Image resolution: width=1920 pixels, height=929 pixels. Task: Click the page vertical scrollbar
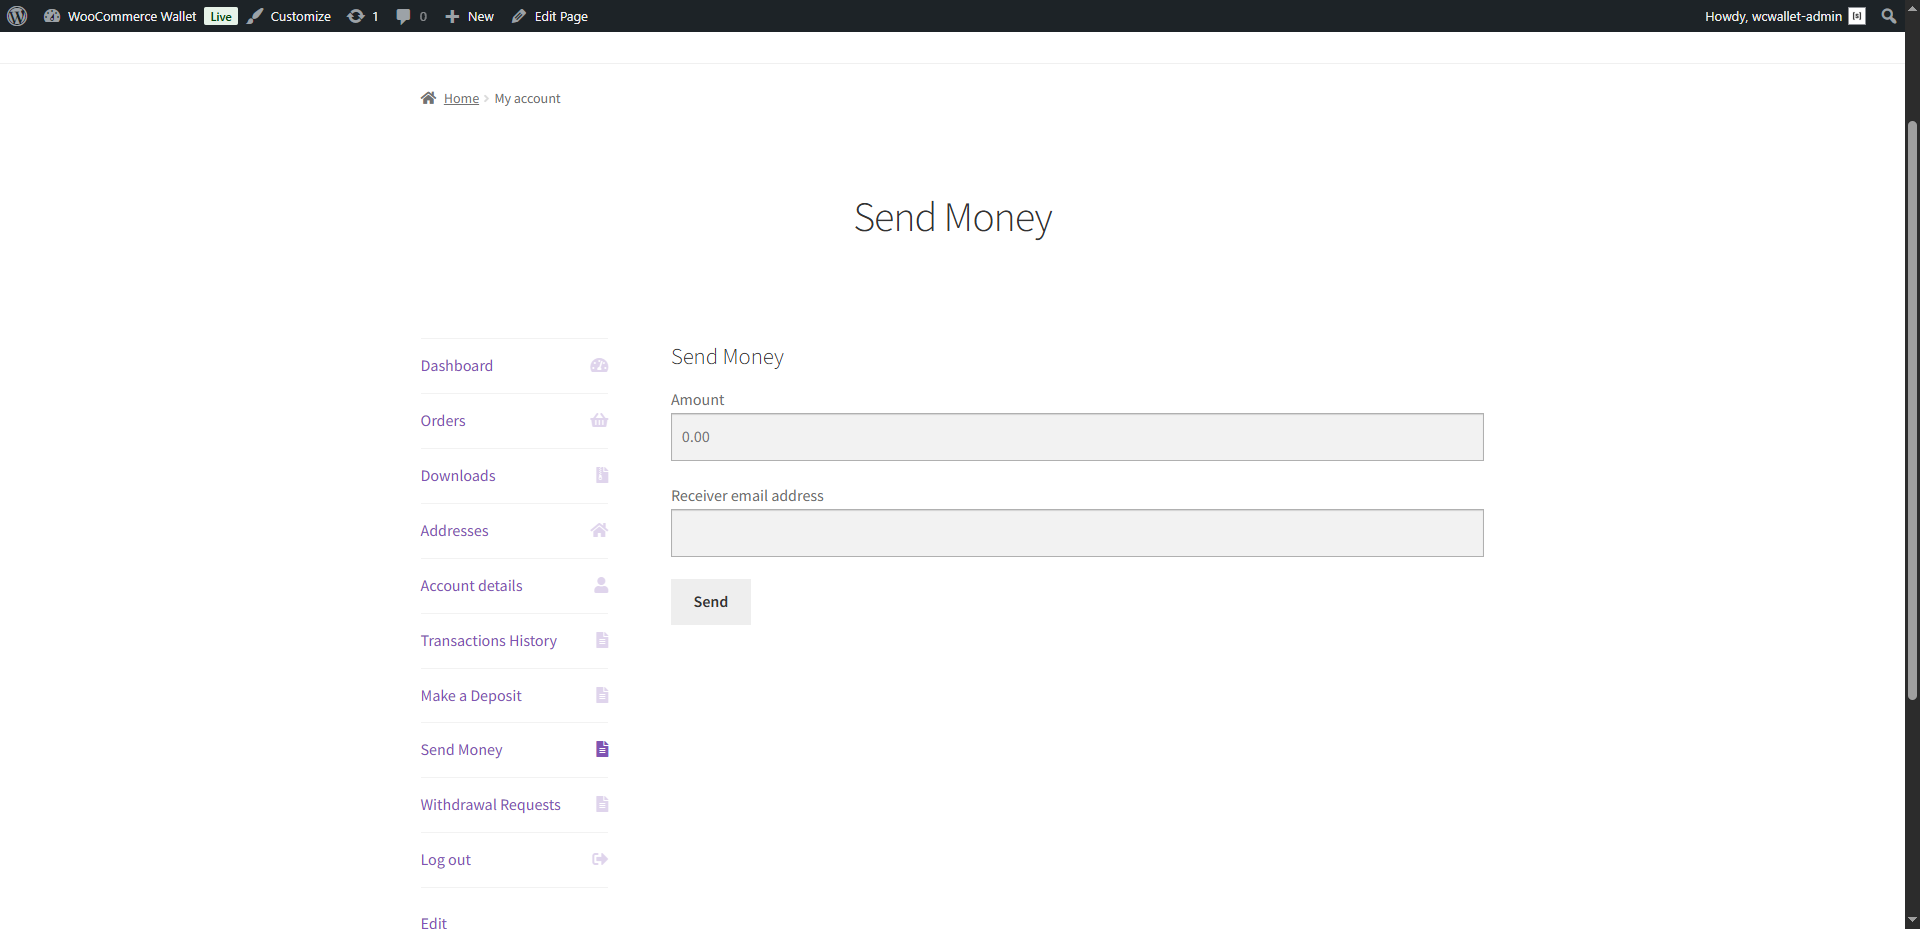(1912, 410)
